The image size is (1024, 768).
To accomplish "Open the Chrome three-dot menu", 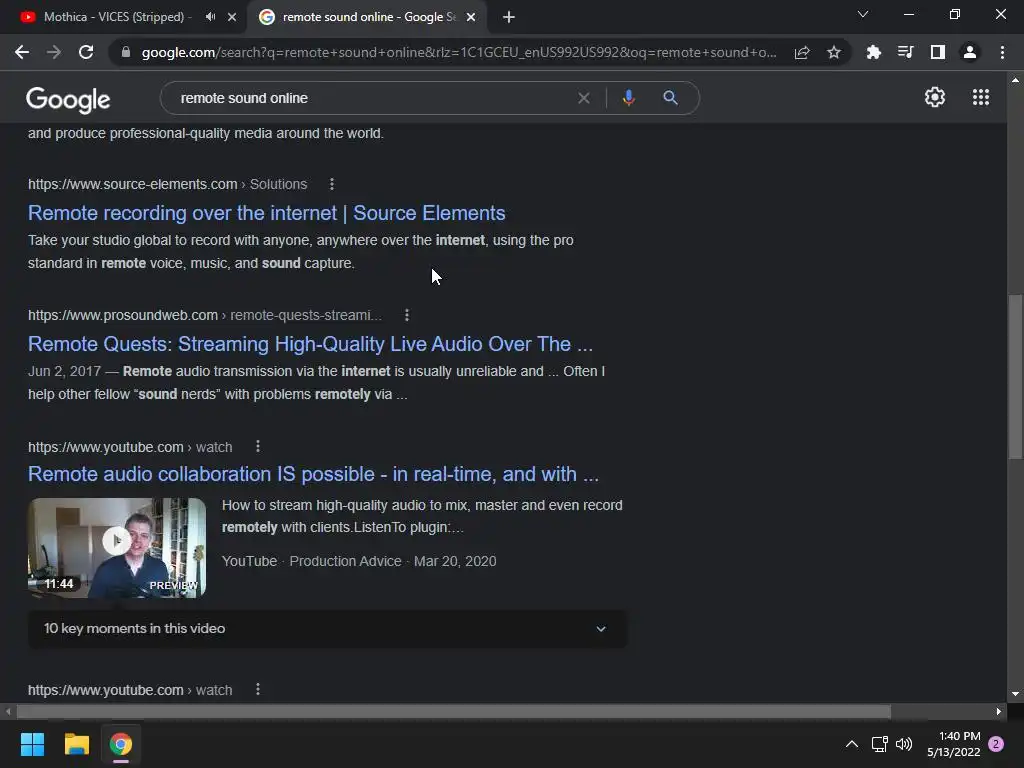I will (1002, 52).
